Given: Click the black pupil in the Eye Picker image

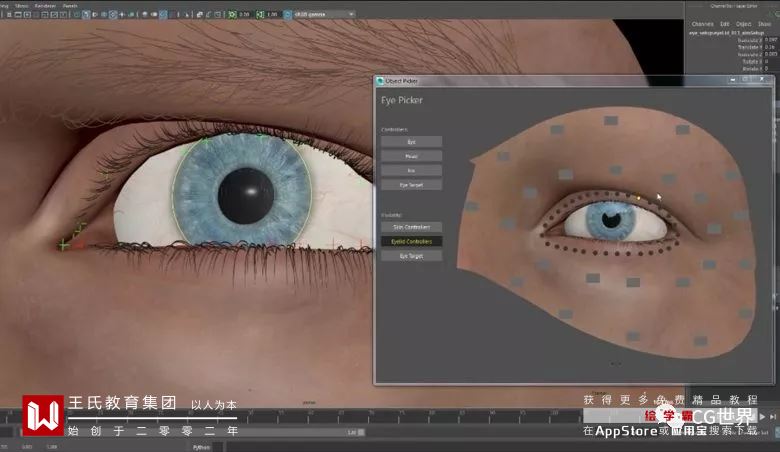Looking at the screenshot, I should coord(611,218).
